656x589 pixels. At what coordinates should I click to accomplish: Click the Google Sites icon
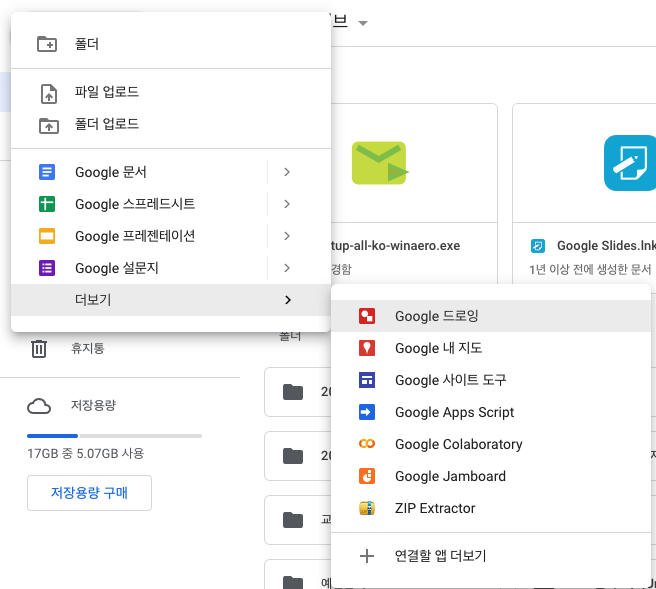367,380
